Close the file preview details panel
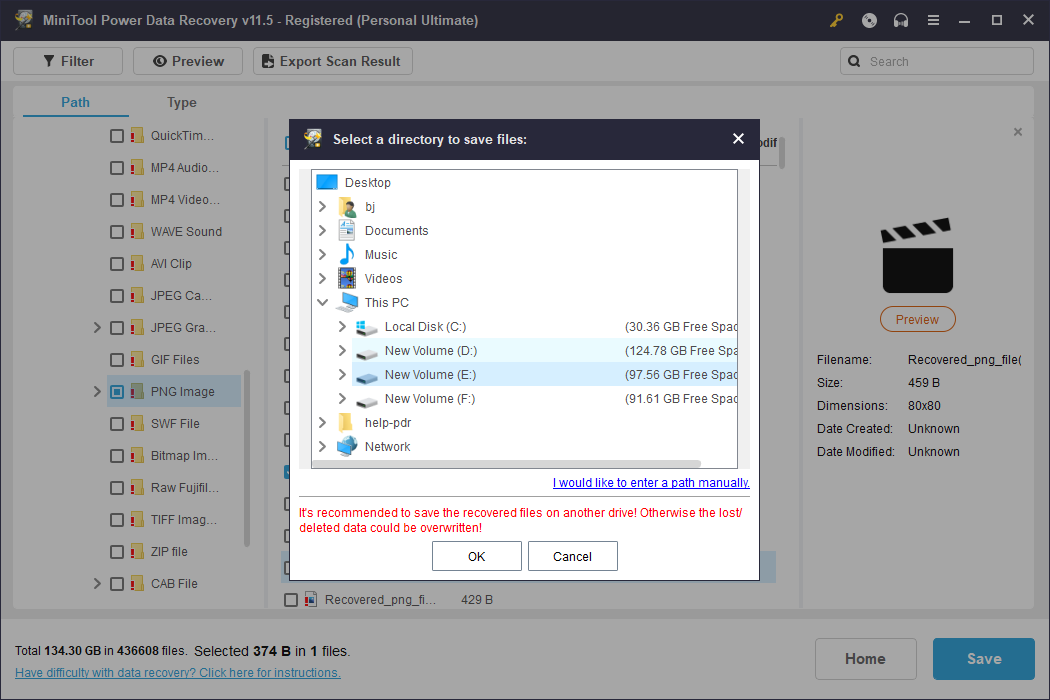This screenshot has width=1050, height=700. point(1018,132)
